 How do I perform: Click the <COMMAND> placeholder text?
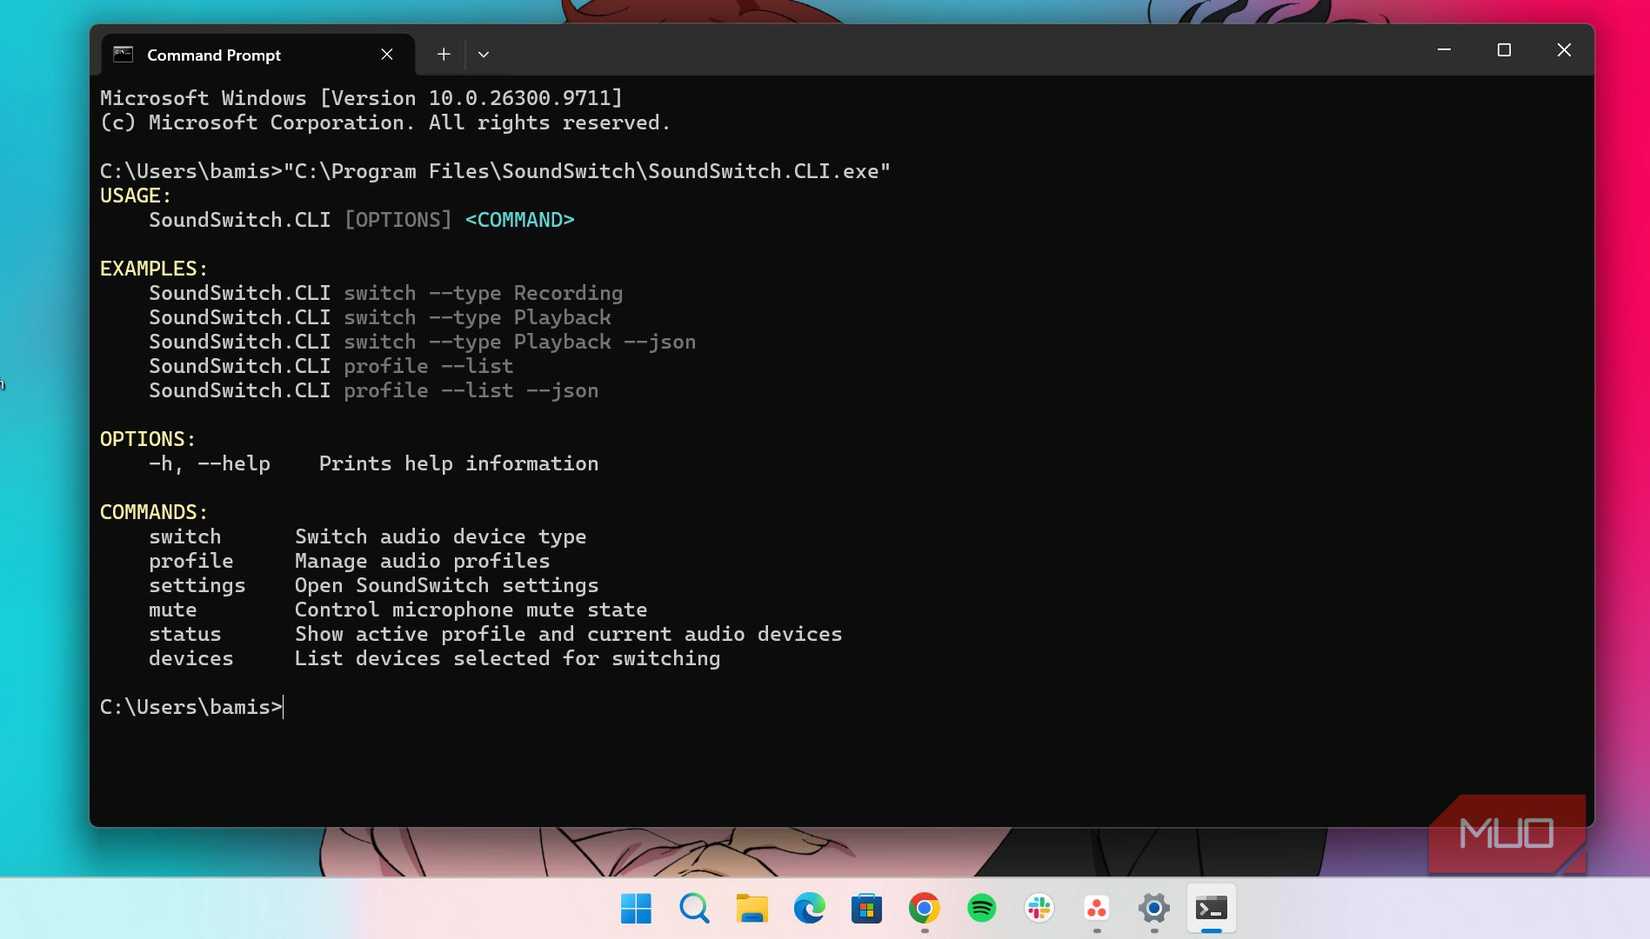pos(520,220)
